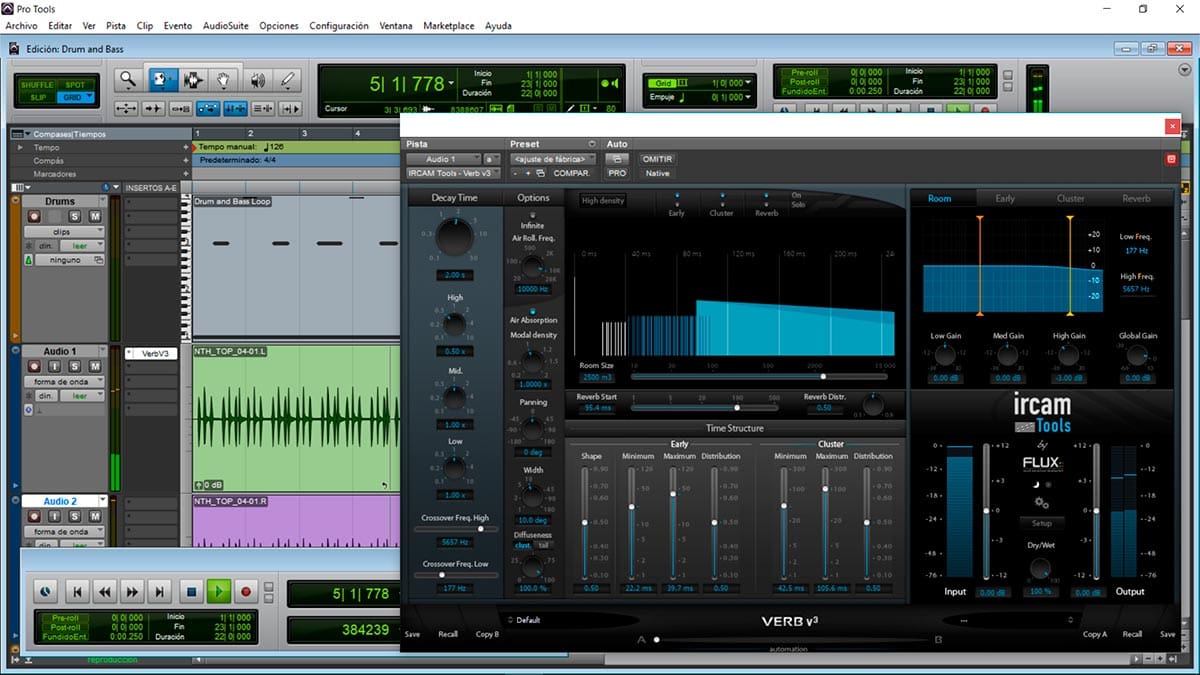The width and height of the screenshot is (1200, 675).
Task: Click the green Play button in the transport window
Action: pos(219,592)
